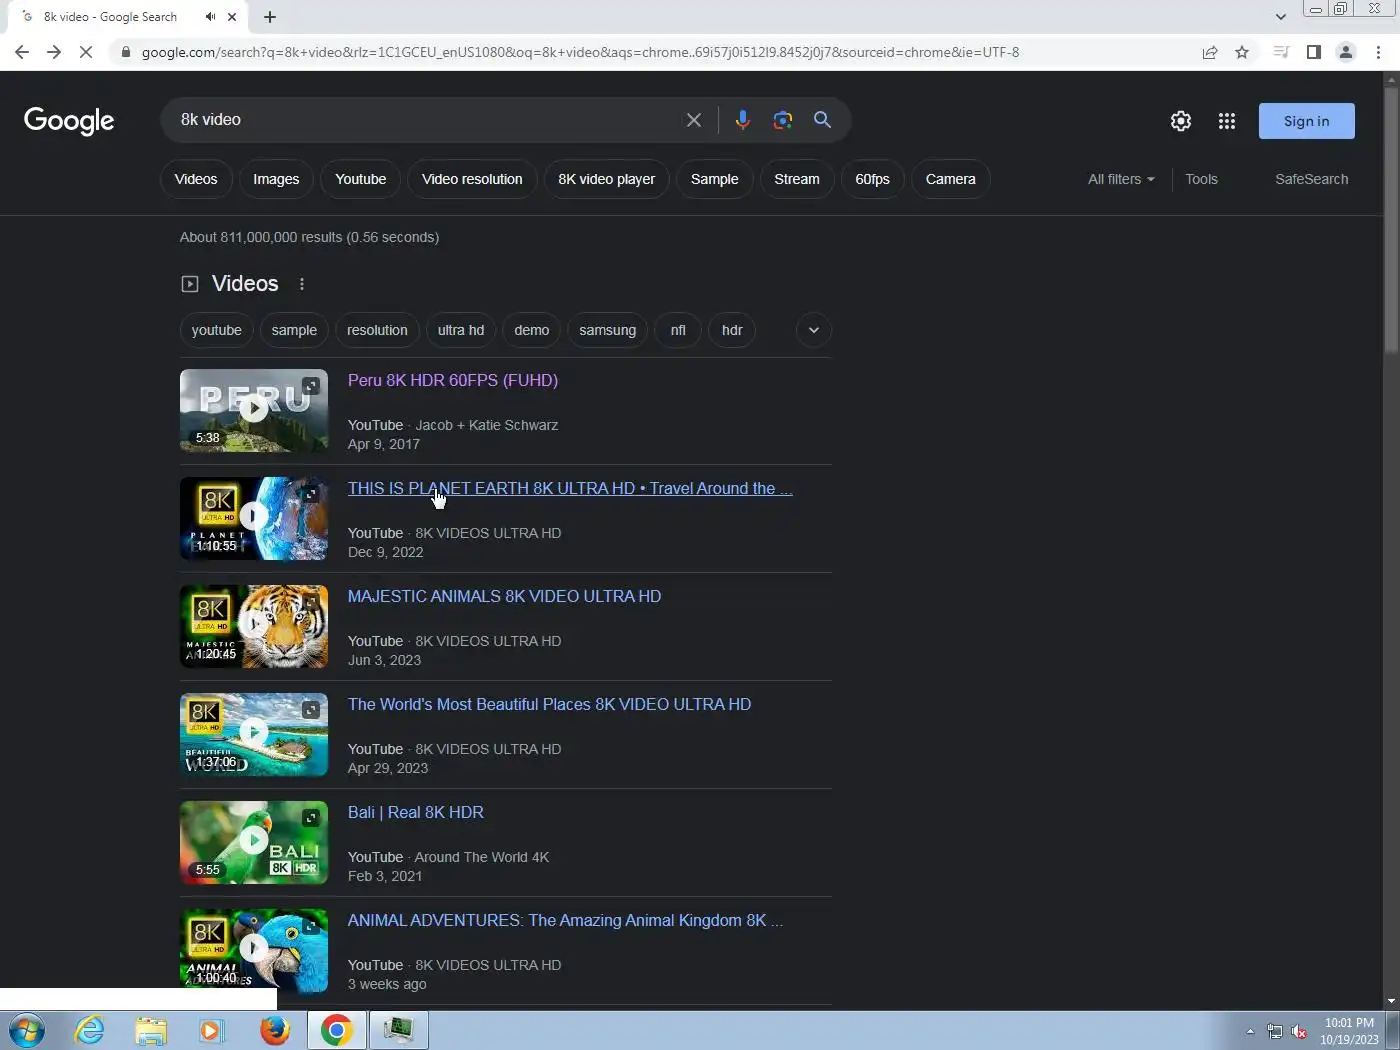Open a new tab
The height and width of the screenshot is (1050, 1400).
pos(270,17)
